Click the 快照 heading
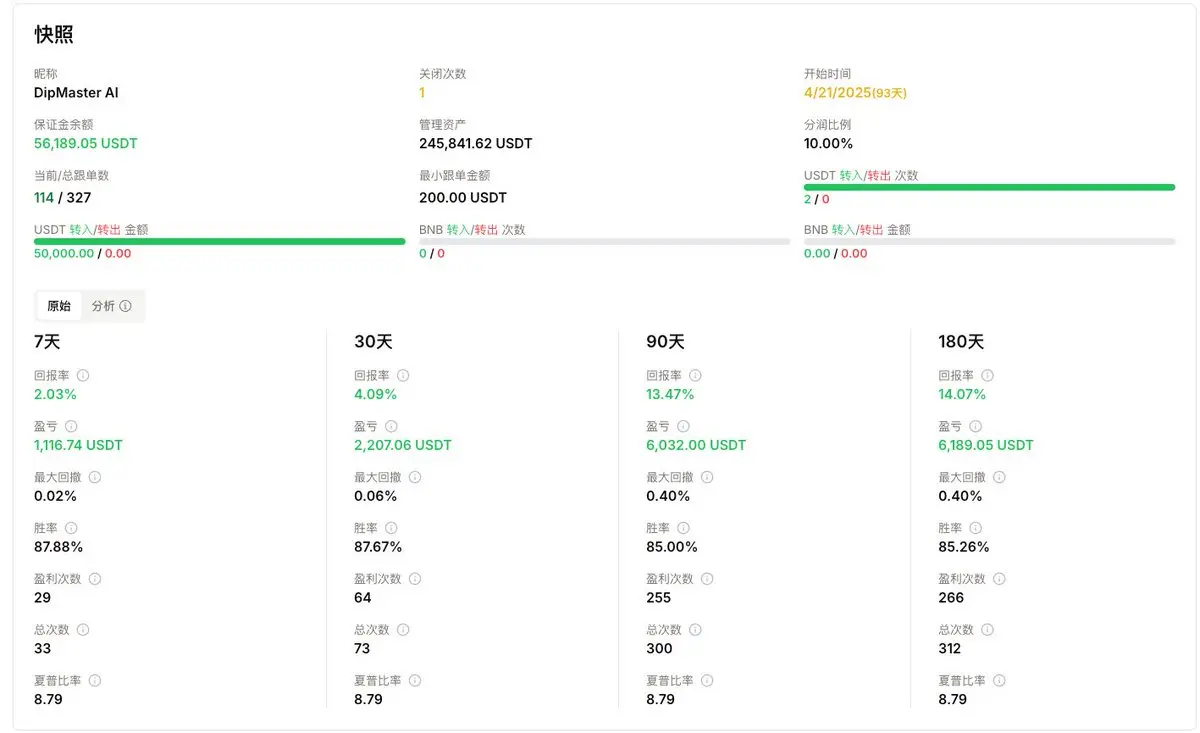 coord(54,35)
